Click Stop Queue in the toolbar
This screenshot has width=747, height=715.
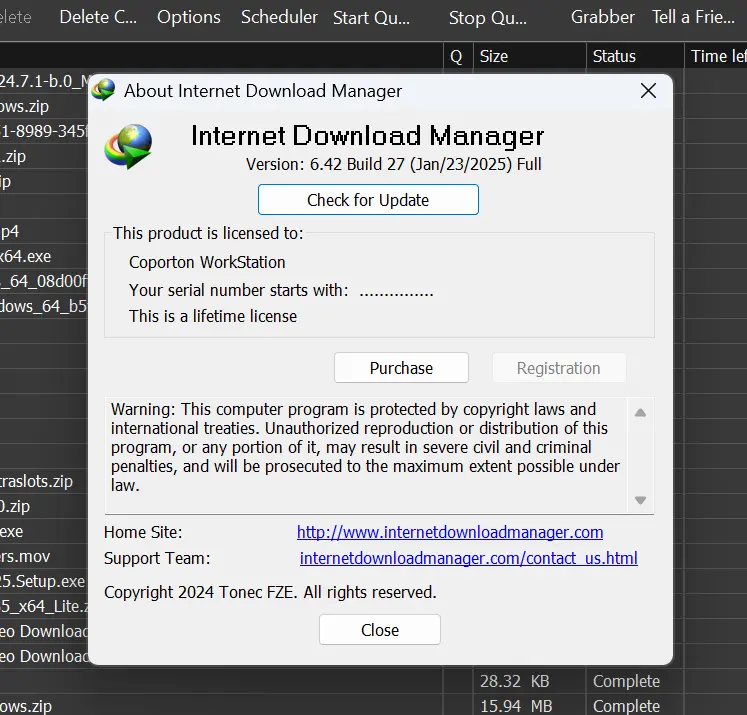tap(487, 18)
